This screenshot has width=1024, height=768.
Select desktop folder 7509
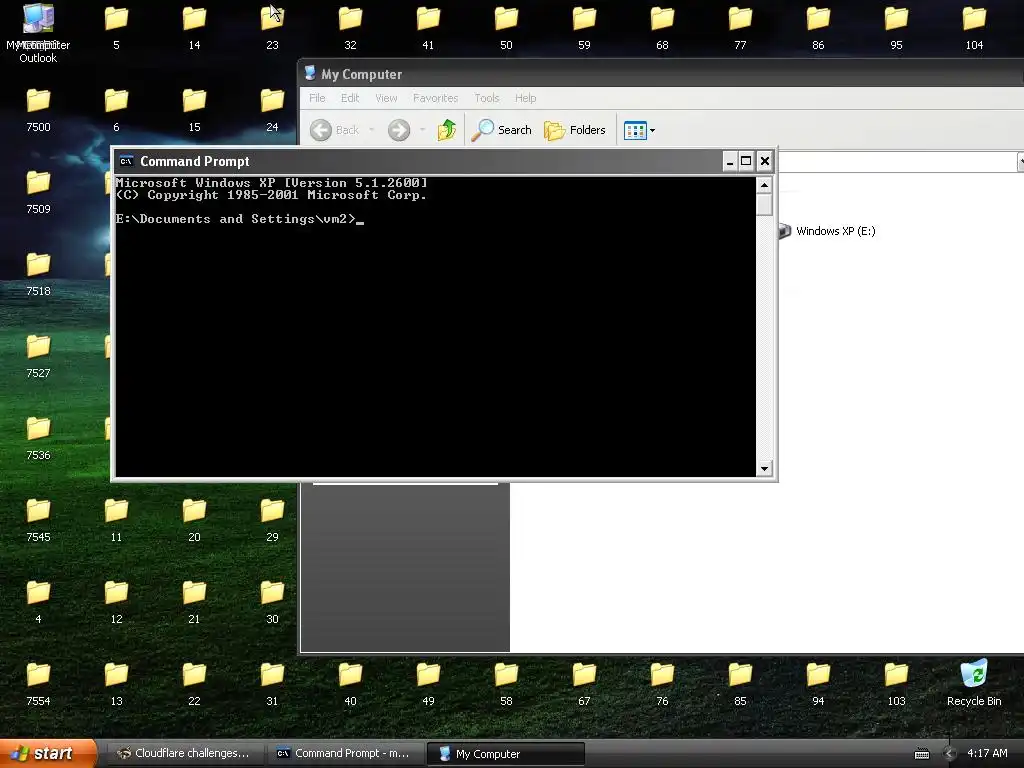38,193
